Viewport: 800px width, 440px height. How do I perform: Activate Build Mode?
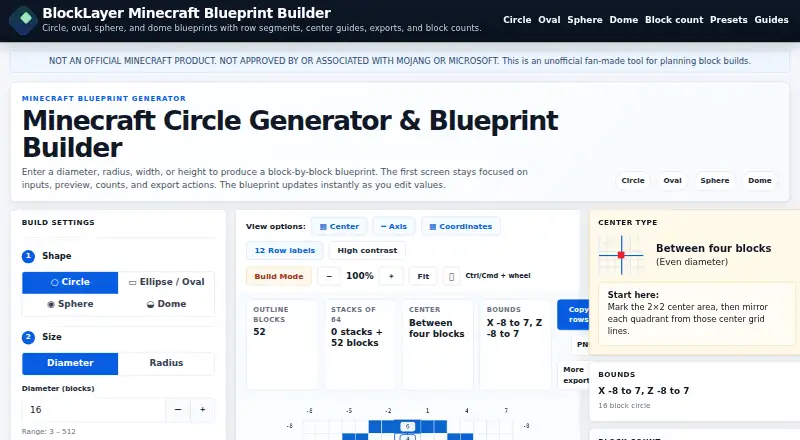pyautogui.click(x=279, y=277)
